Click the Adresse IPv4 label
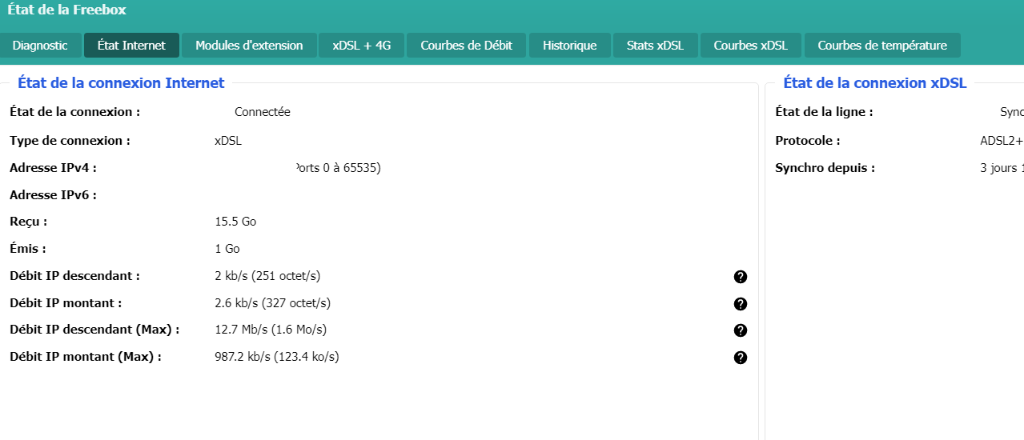The height and width of the screenshot is (440, 1024). [54, 168]
